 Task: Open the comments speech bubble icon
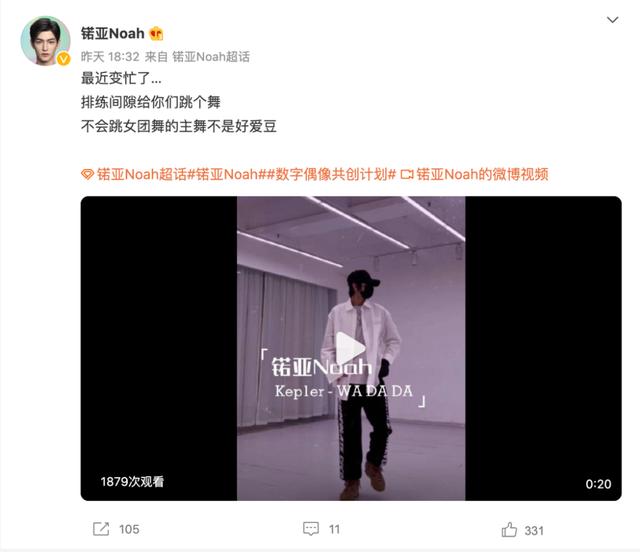pyautogui.click(x=311, y=529)
